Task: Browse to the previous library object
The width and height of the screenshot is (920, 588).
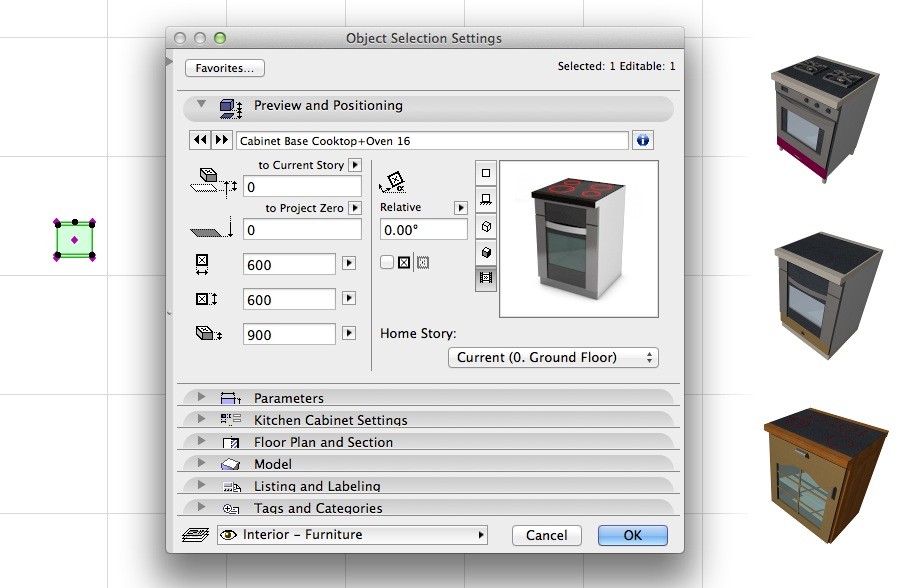Action: coord(200,139)
